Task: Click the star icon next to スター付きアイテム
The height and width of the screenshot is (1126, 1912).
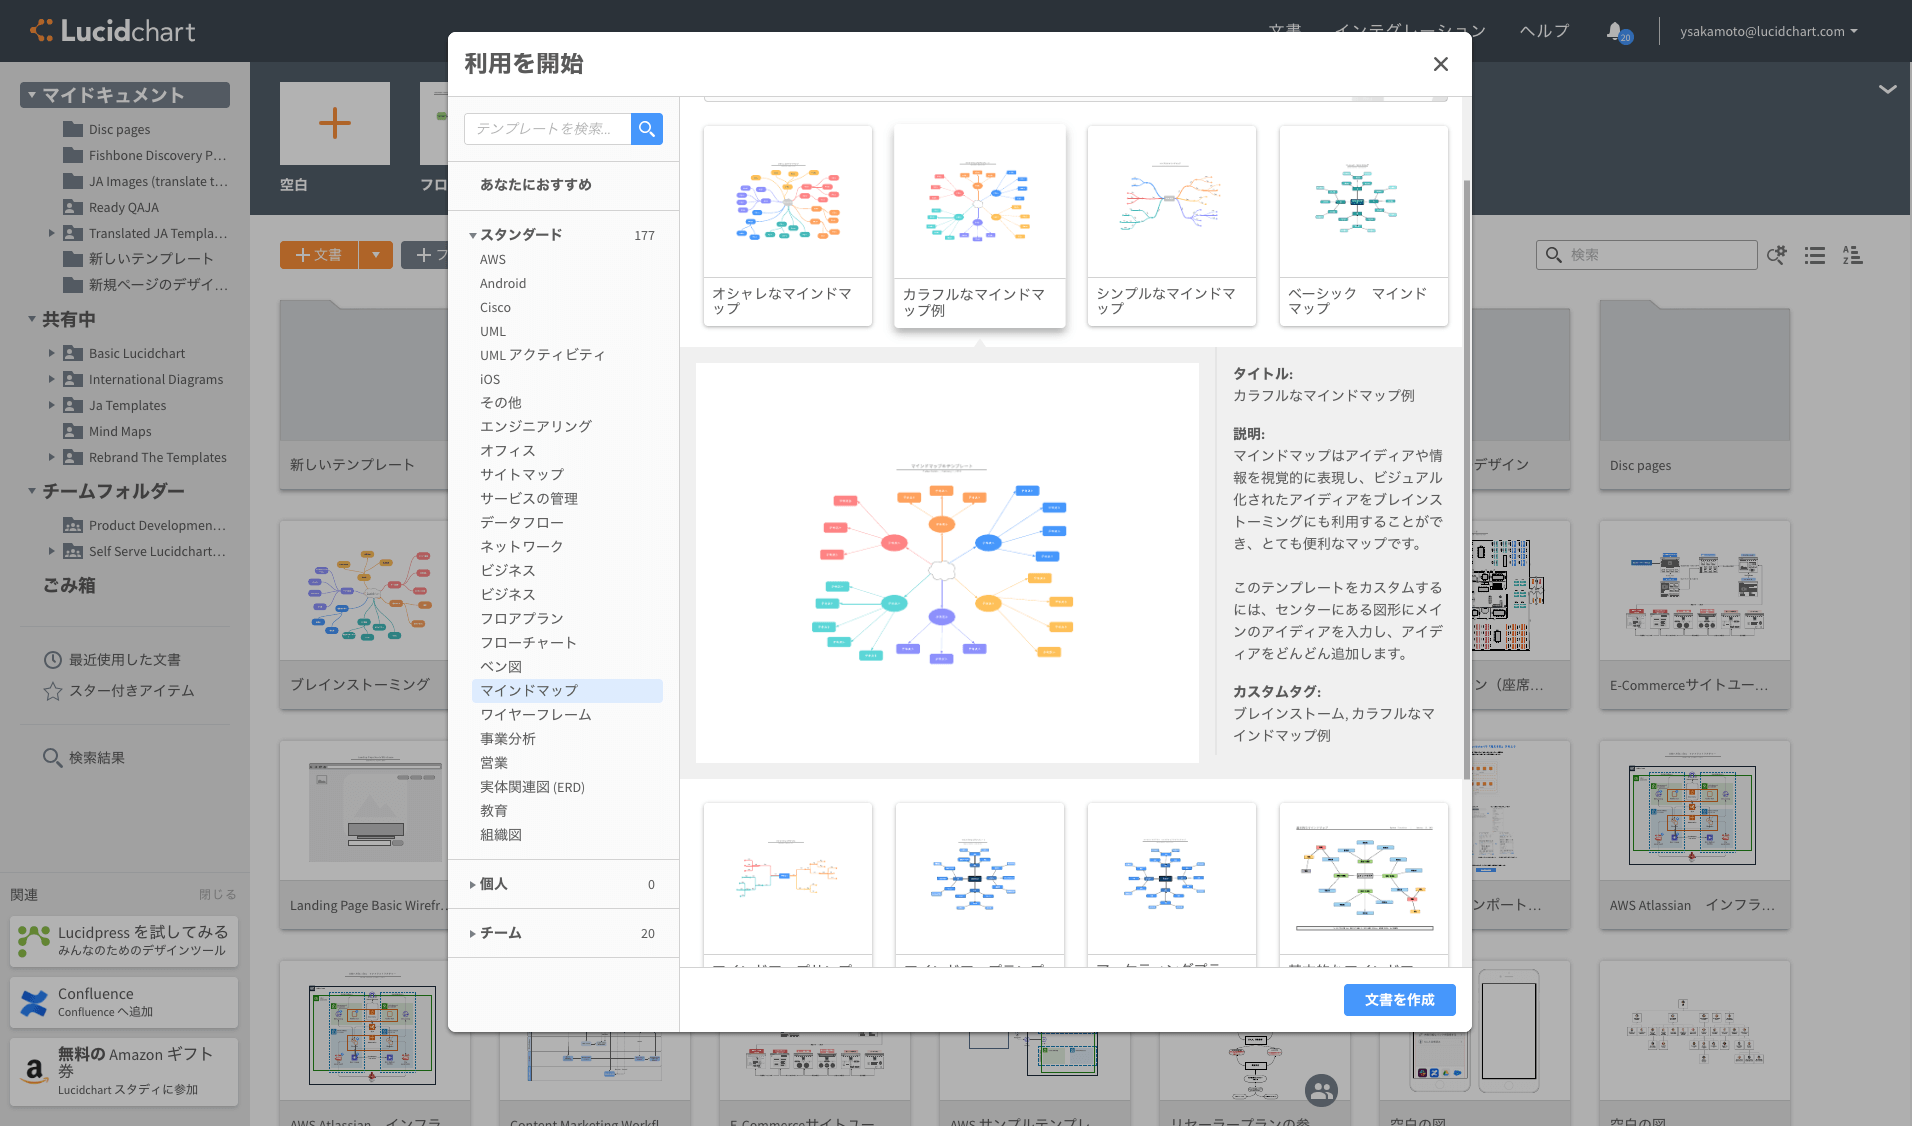Action: pyautogui.click(x=53, y=690)
